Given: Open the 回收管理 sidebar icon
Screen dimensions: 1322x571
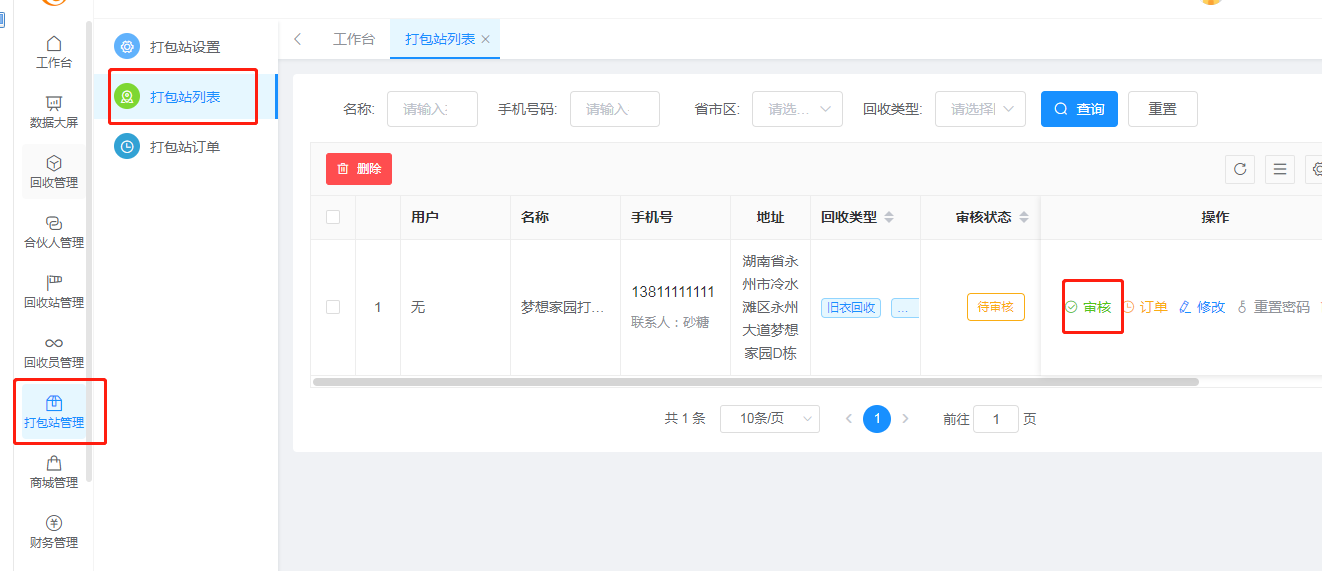Looking at the screenshot, I should 54,163.
